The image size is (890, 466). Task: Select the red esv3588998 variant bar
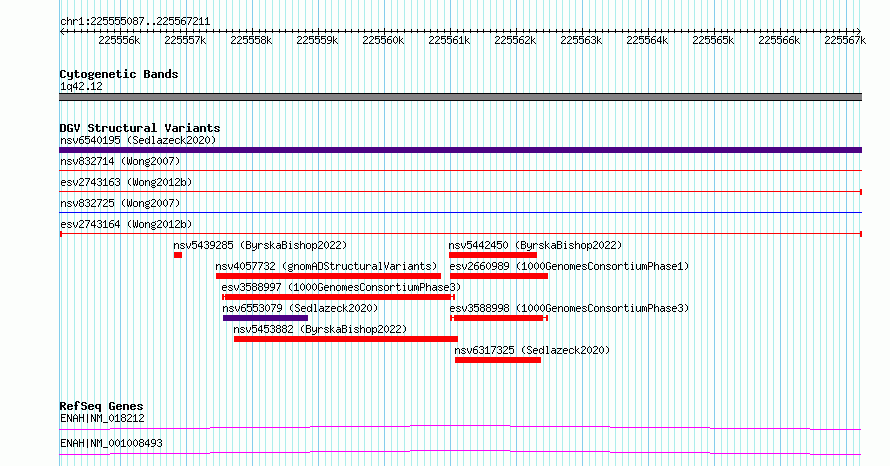(x=499, y=318)
